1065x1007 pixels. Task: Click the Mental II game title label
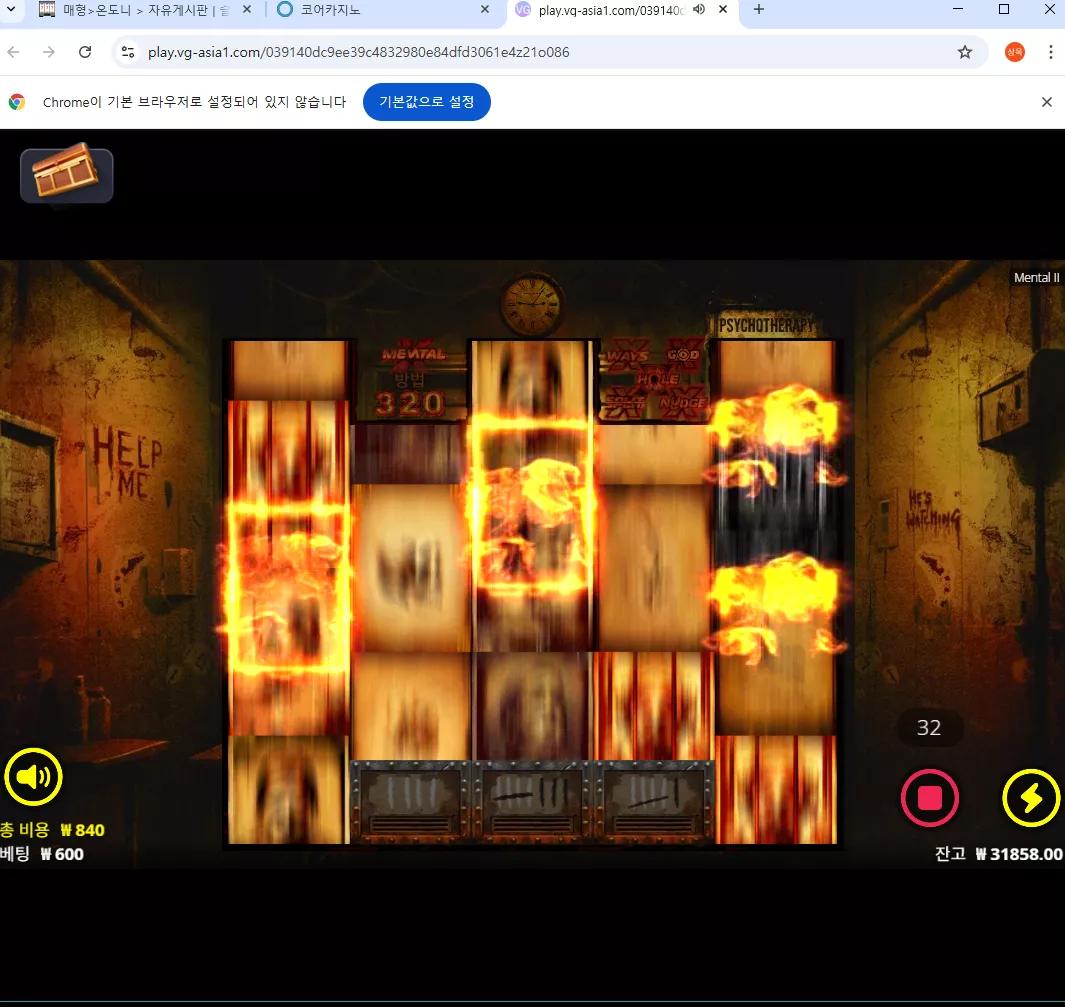click(1036, 277)
